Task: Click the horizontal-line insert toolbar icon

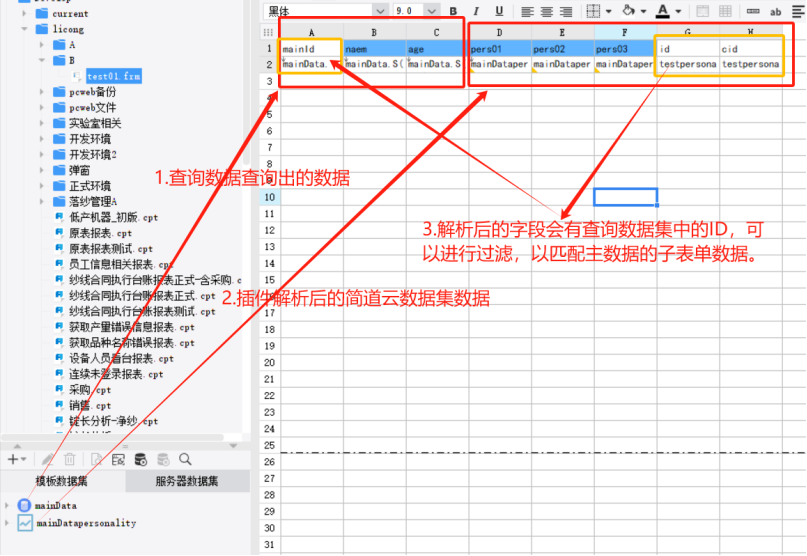Action: (753, 11)
